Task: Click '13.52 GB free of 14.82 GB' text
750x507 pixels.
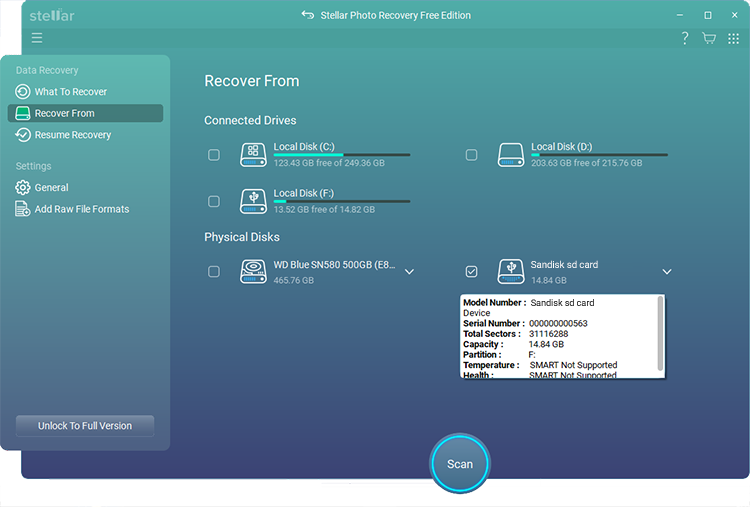Action: pos(324,209)
